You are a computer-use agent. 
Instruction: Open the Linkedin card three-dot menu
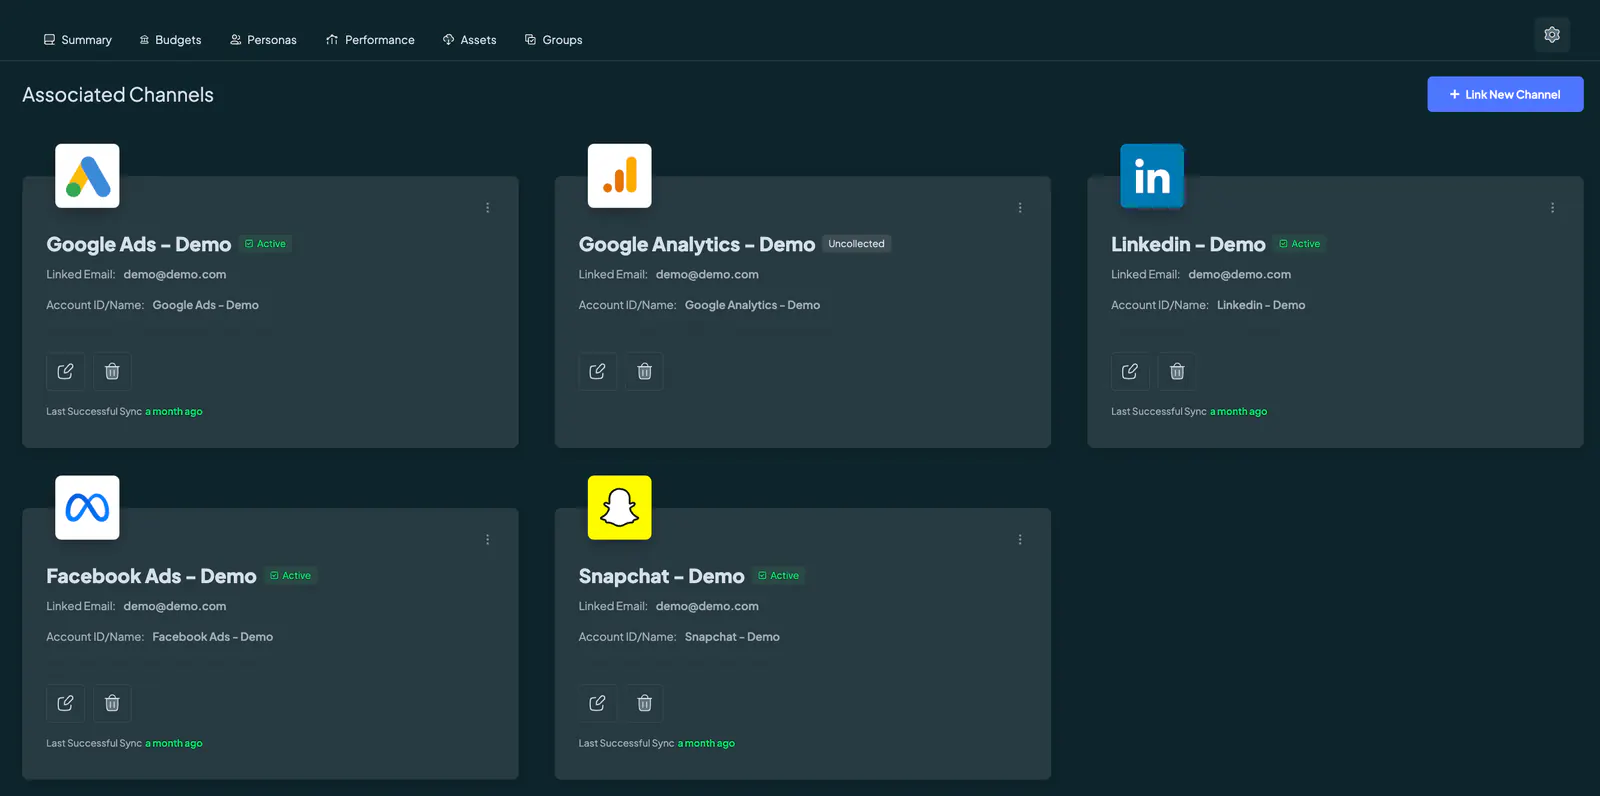(1552, 208)
